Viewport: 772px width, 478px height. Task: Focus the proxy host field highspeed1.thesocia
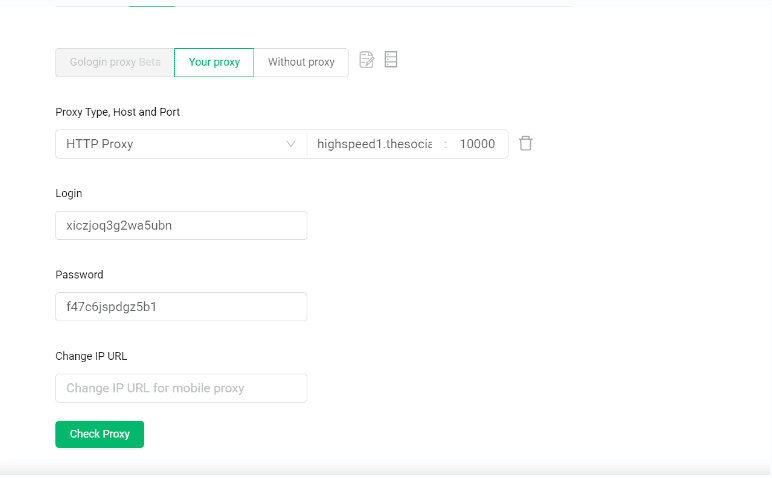click(x=374, y=144)
